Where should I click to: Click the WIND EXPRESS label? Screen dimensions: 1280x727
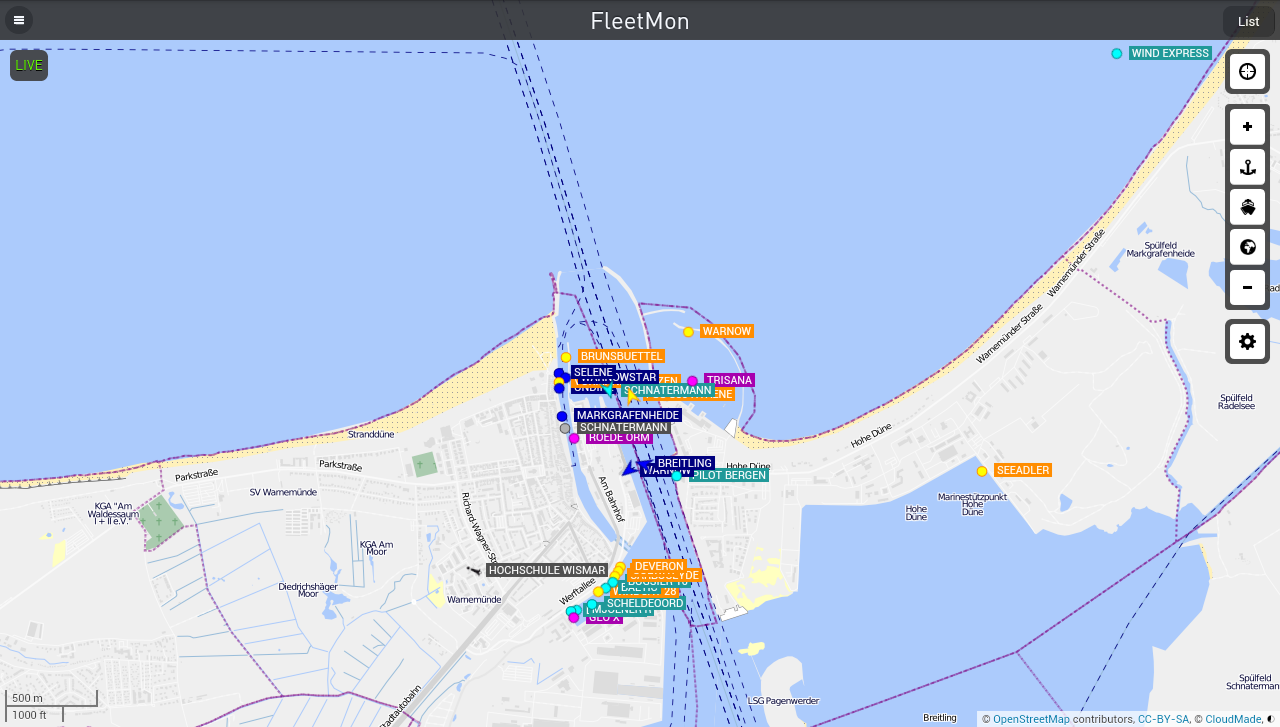pyautogui.click(x=1170, y=53)
